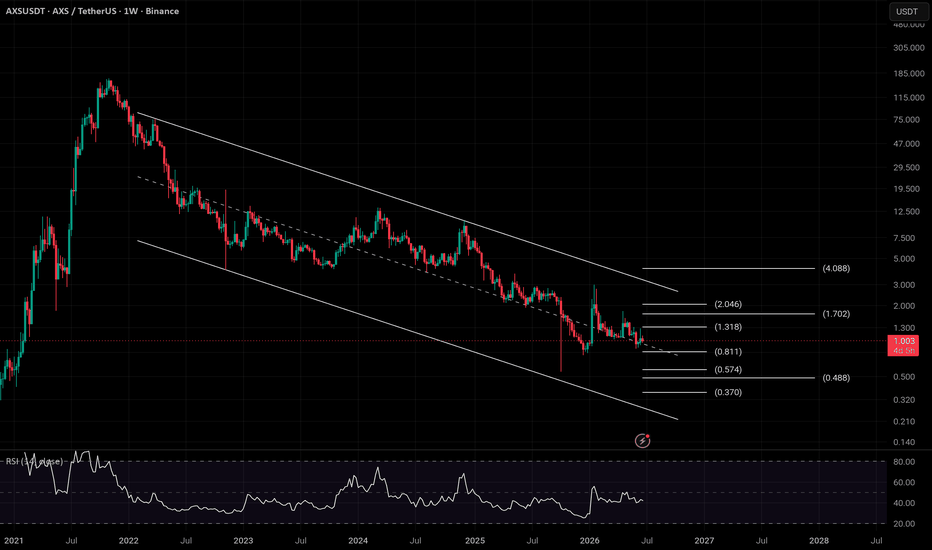
Task: Click the 75.000 price axis value
Action: pos(906,120)
